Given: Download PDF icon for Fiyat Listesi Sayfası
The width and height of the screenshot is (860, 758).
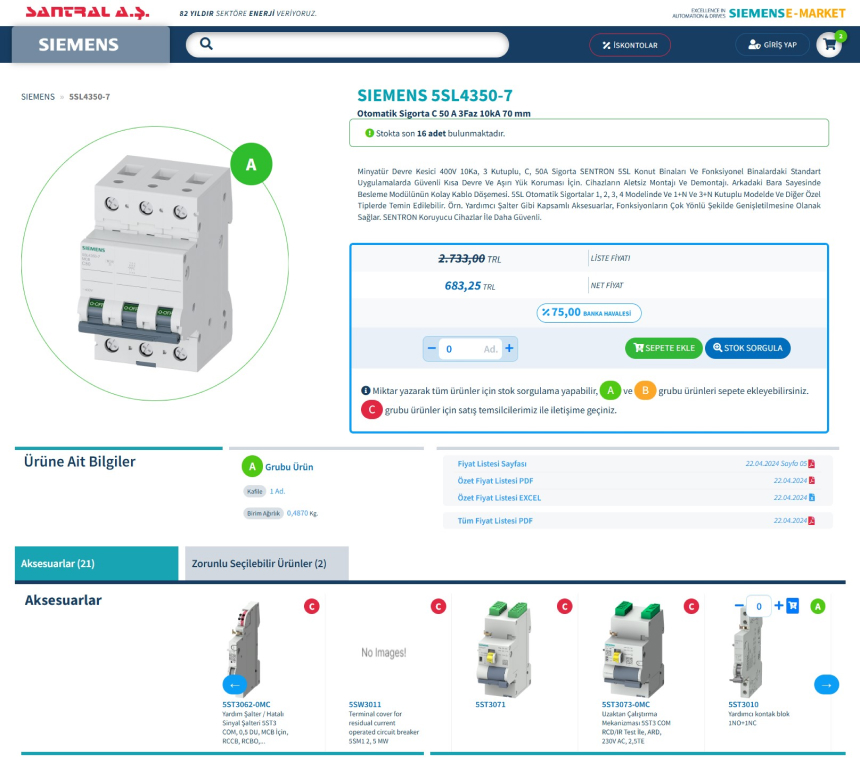Looking at the screenshot, I should [812, 464].
